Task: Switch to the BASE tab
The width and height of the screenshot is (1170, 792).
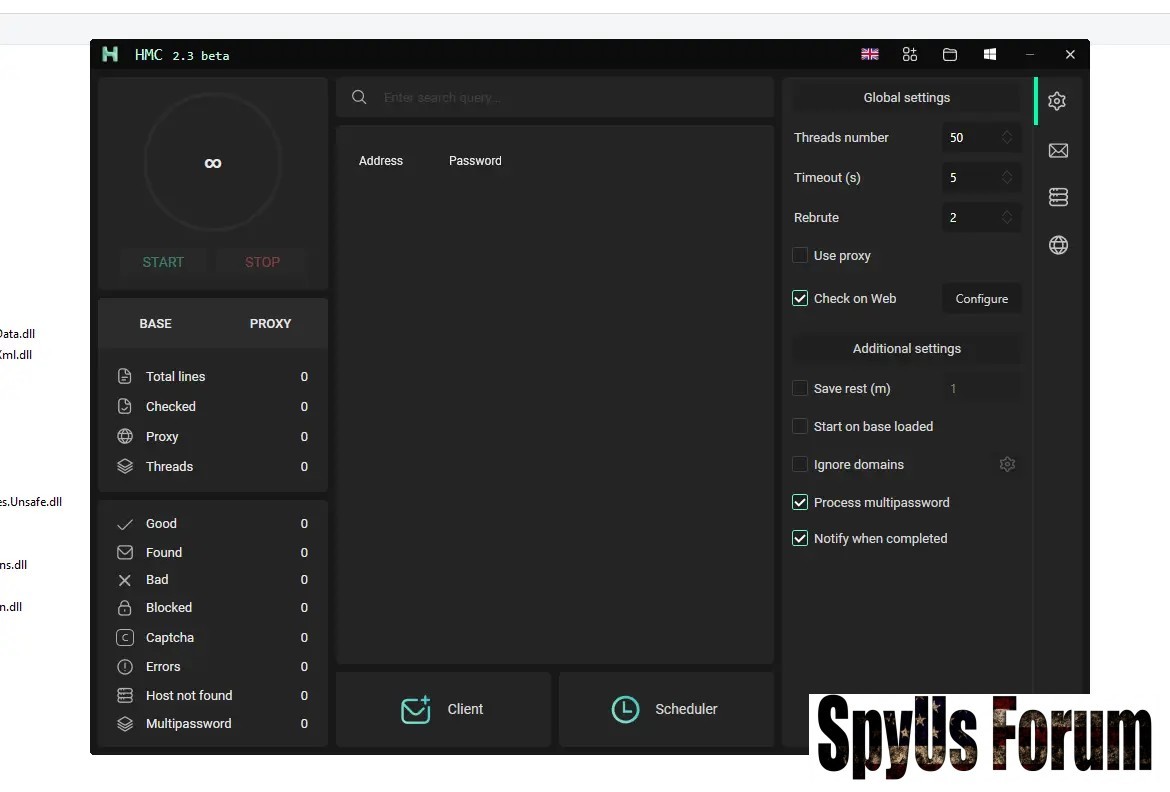Action: (155, 324)
